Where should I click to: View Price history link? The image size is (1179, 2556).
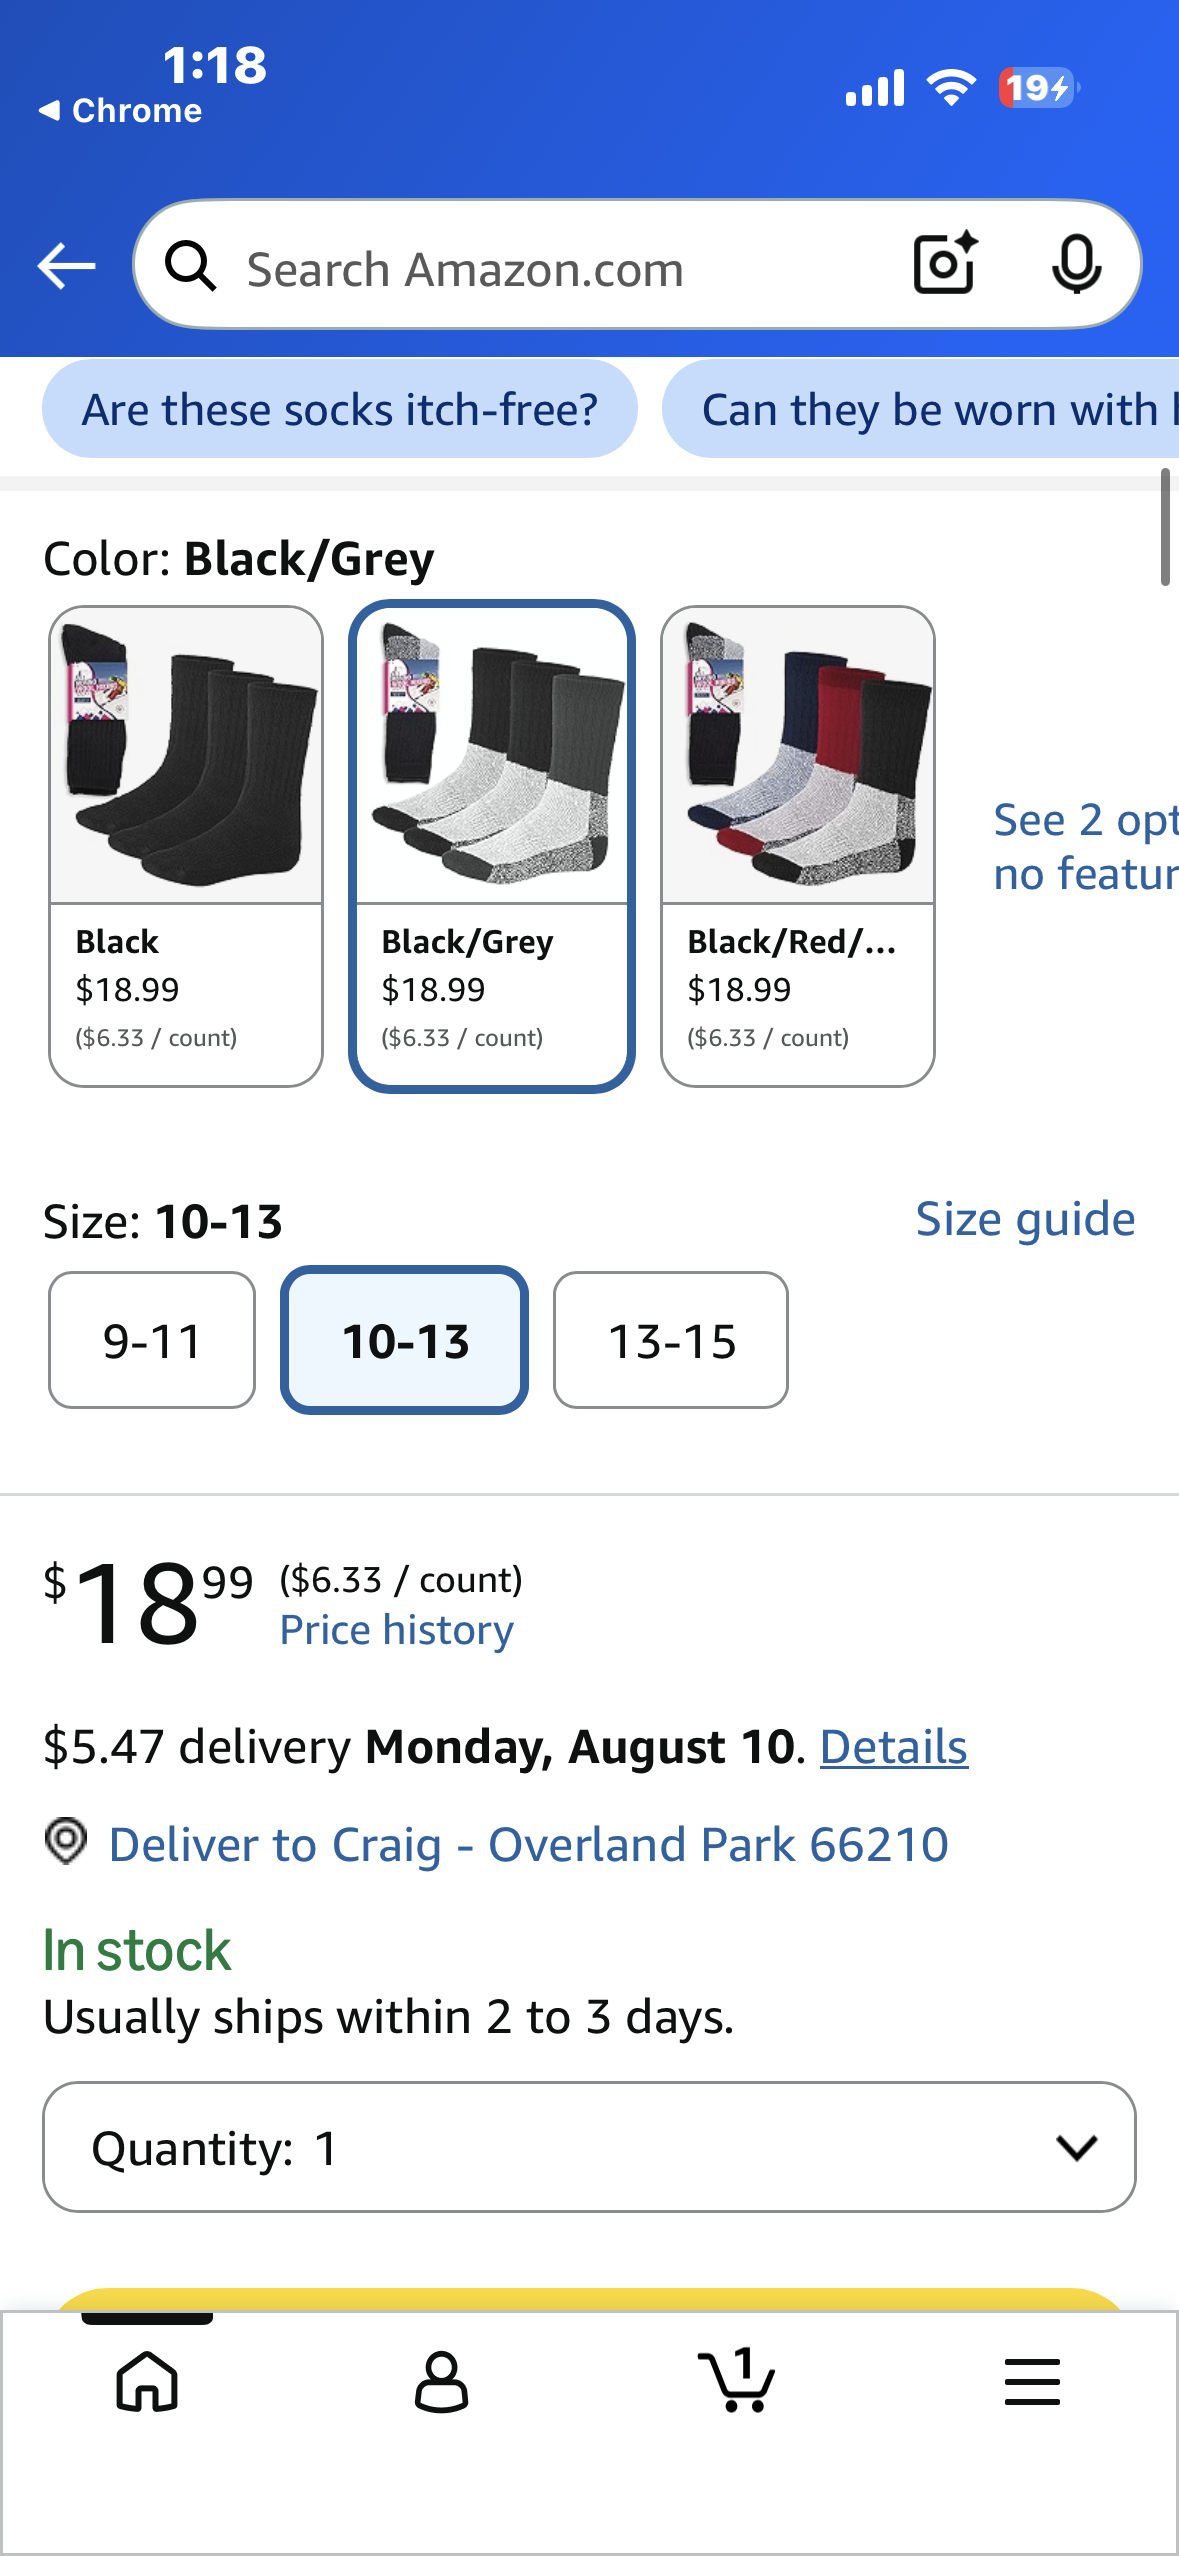pos(397,1630)
